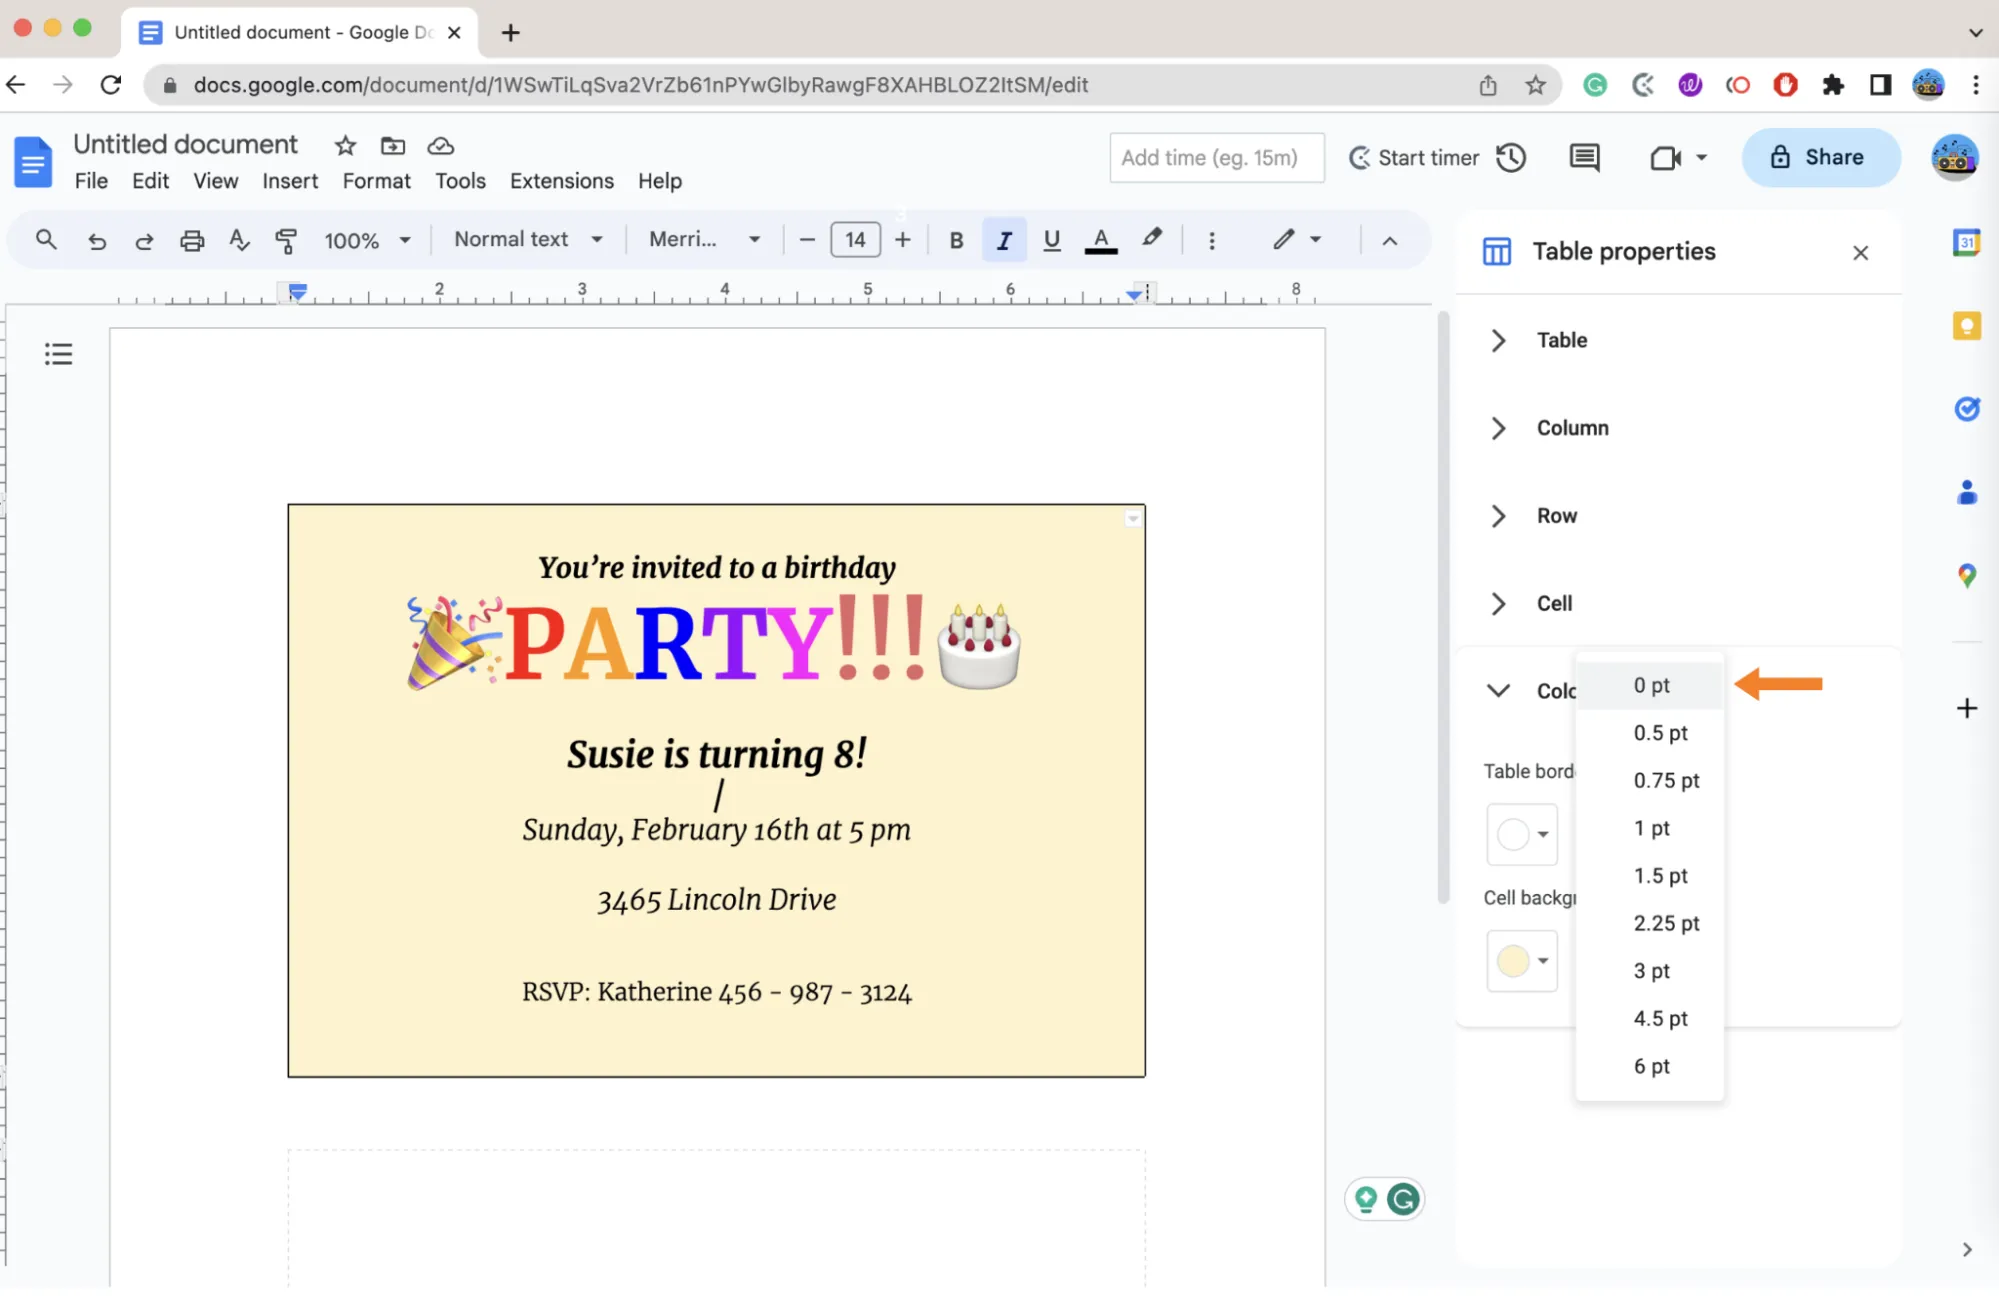Viewport: 1999px width, 1300px height.
Task: Increase font size with plus button
Action: pyautogui.click(x=903, y=240)
